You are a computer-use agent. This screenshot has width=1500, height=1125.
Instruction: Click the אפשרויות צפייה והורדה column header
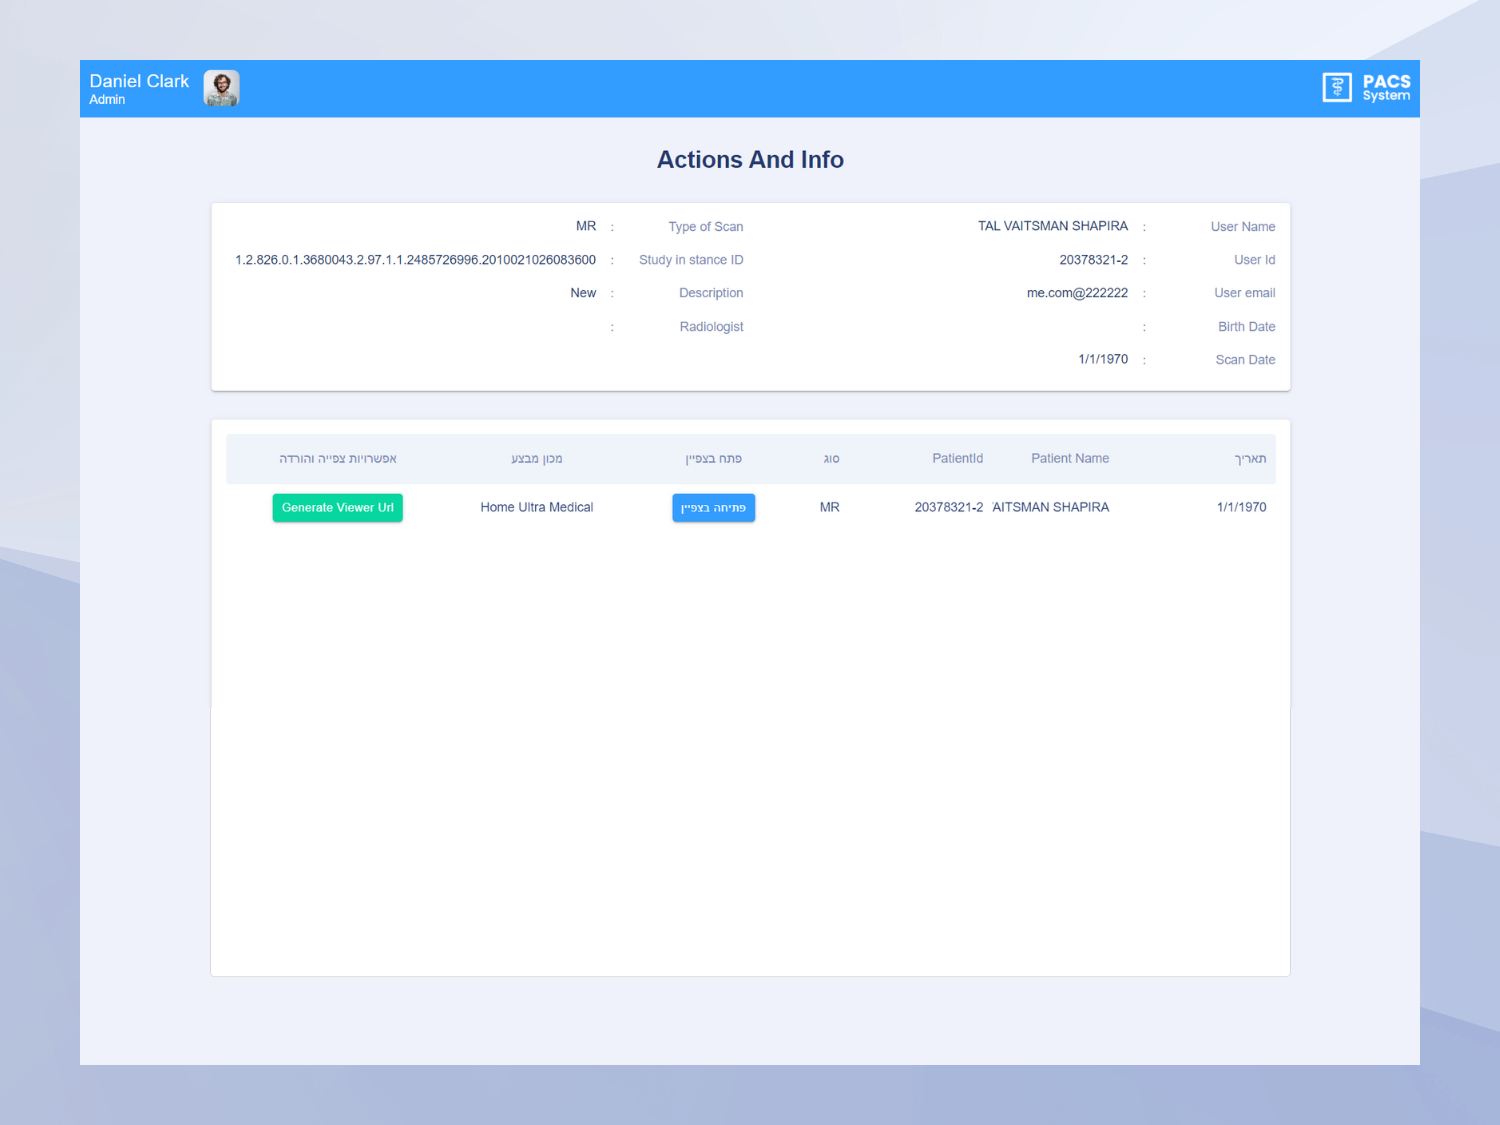pyautogui.click(x=338, y=459)
